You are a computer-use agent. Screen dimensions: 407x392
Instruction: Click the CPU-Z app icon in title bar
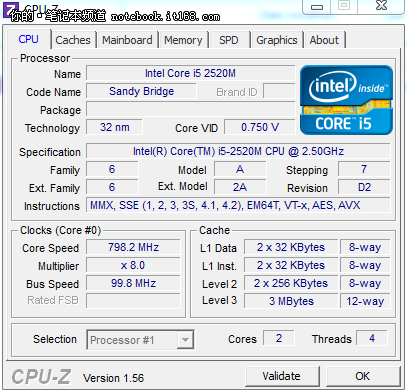point(11,9)
